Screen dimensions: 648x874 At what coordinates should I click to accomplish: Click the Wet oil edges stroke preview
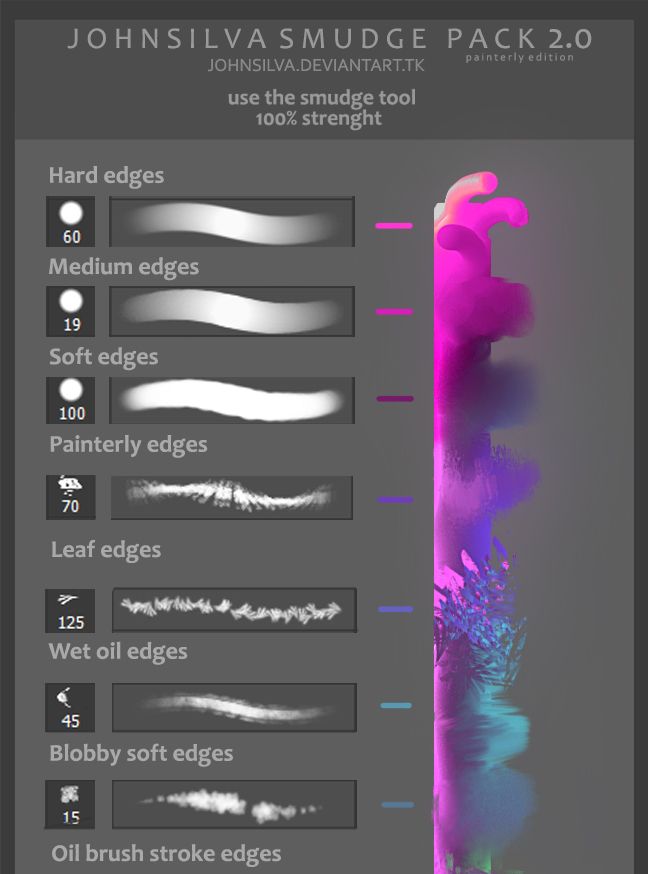tap(234, 707)
